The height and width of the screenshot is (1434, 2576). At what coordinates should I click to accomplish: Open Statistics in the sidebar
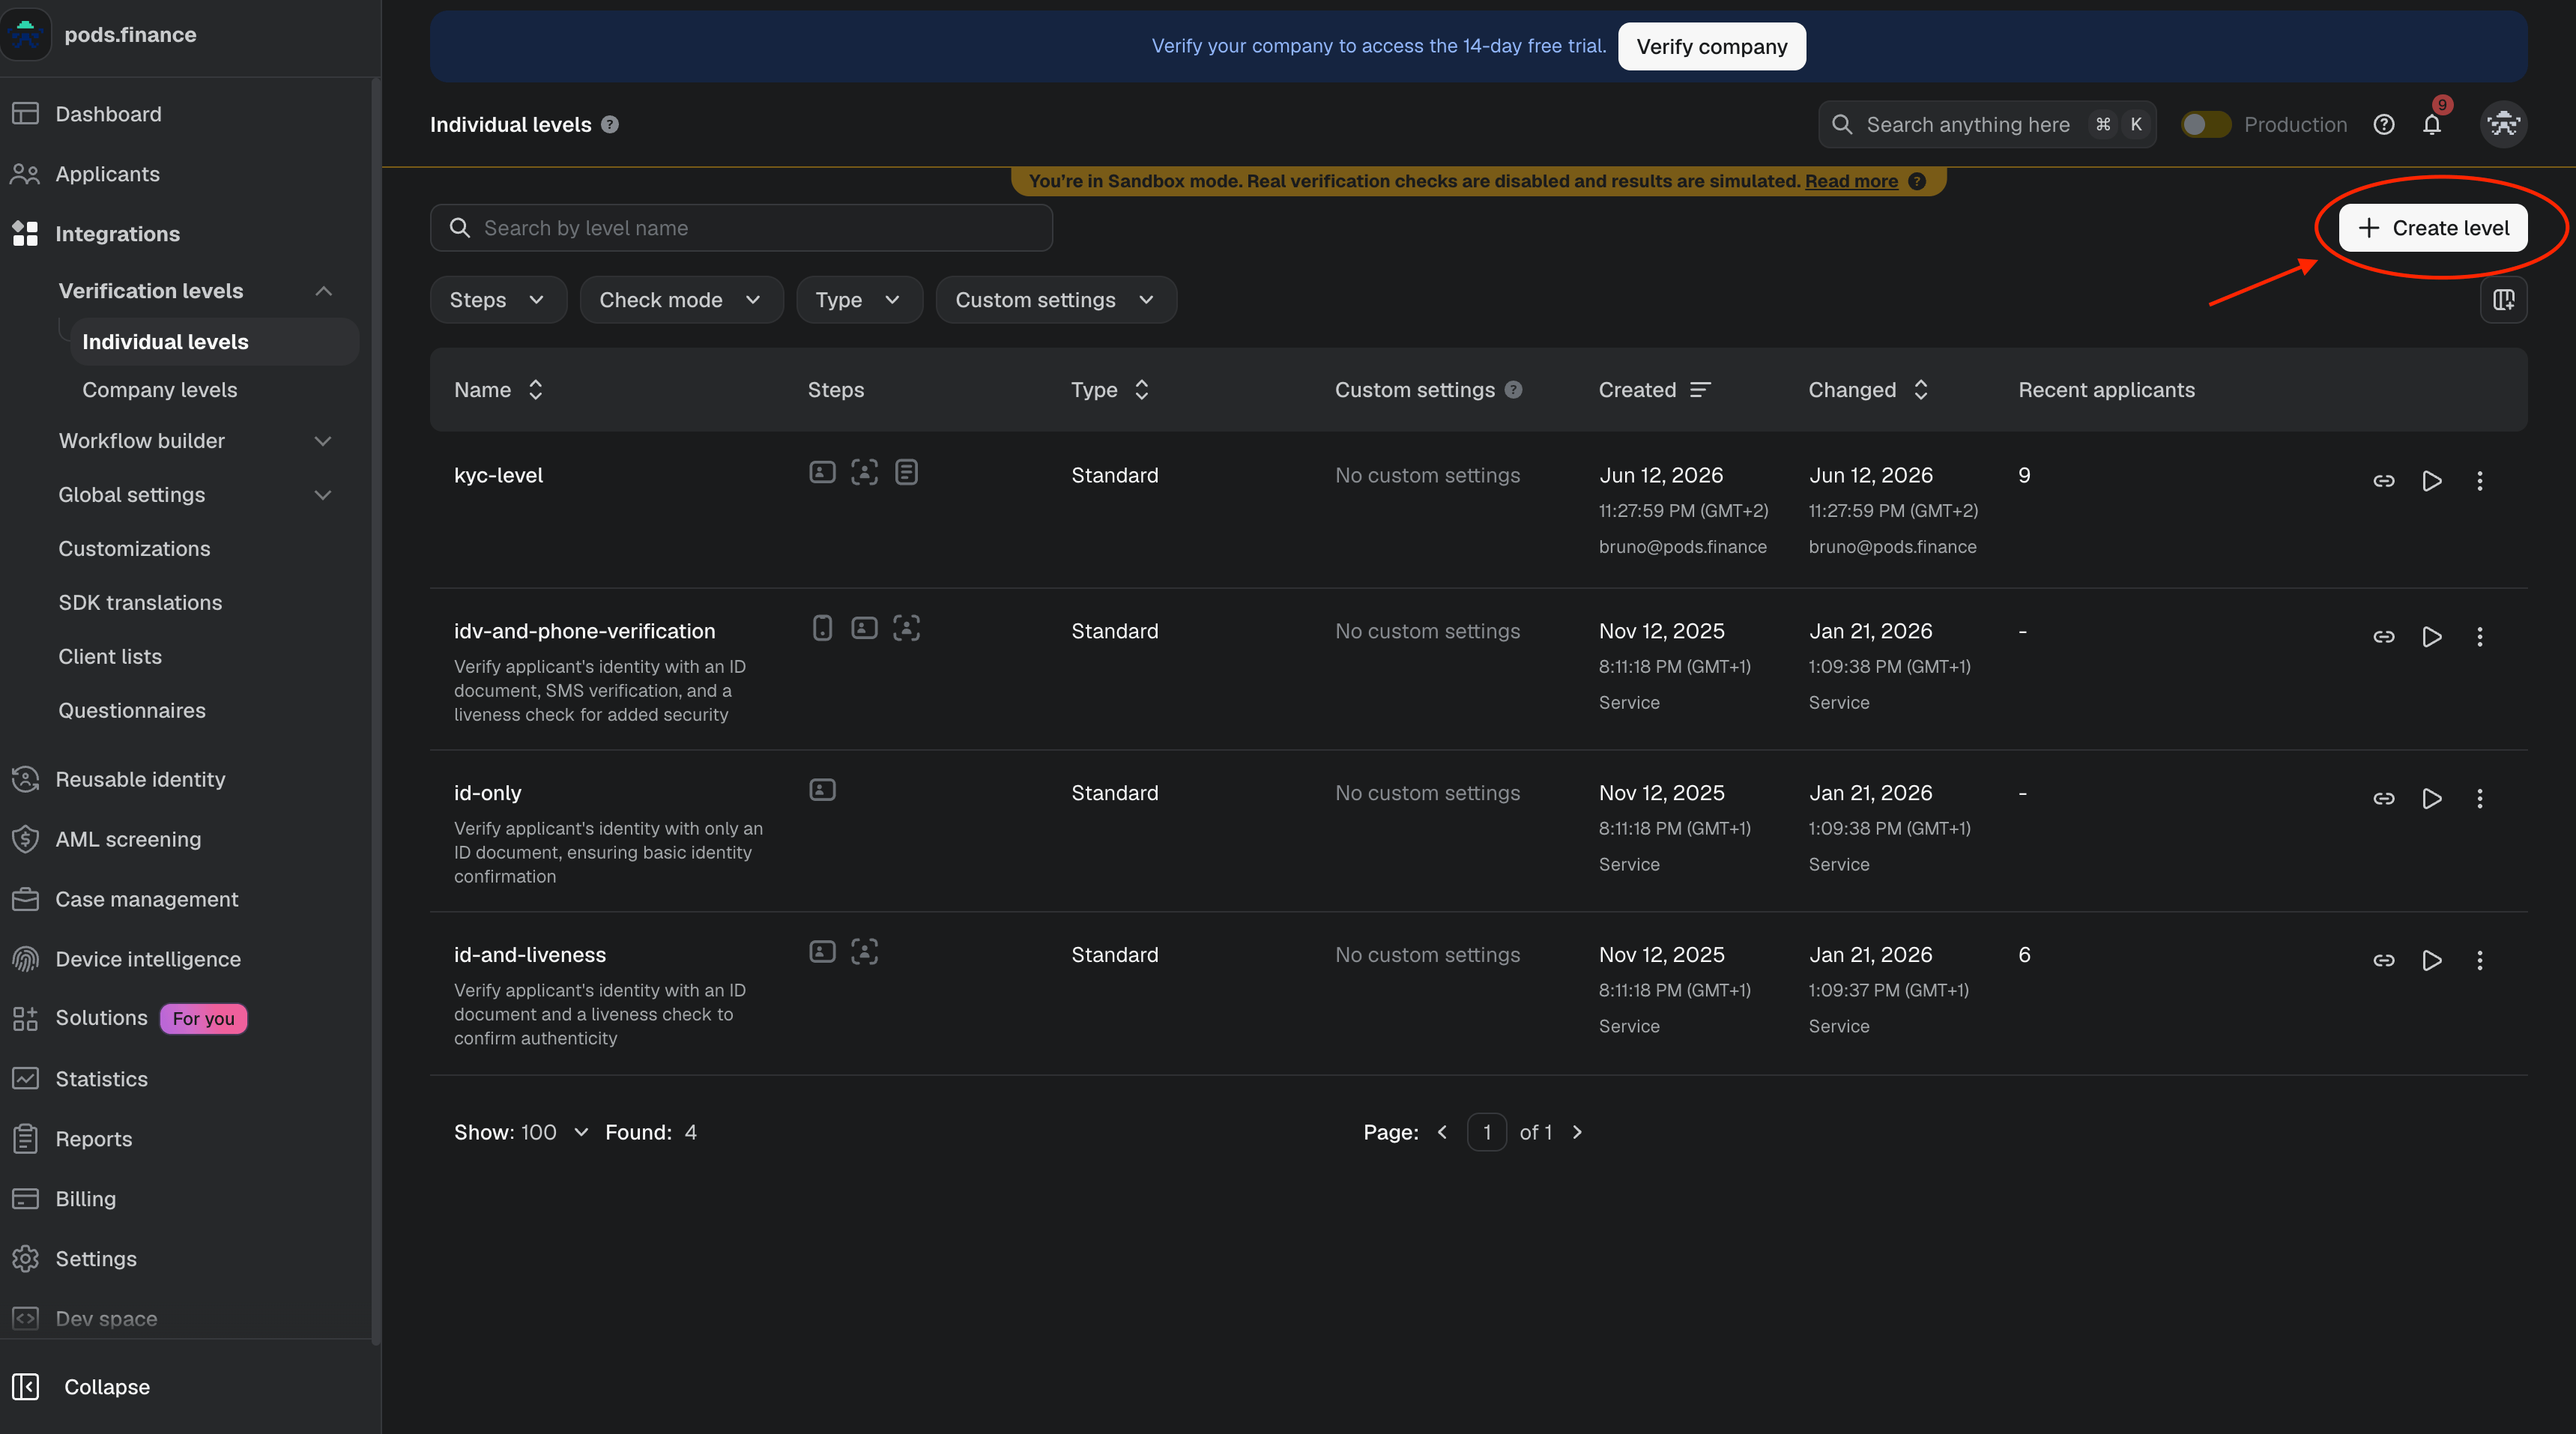click(101, 1079)
